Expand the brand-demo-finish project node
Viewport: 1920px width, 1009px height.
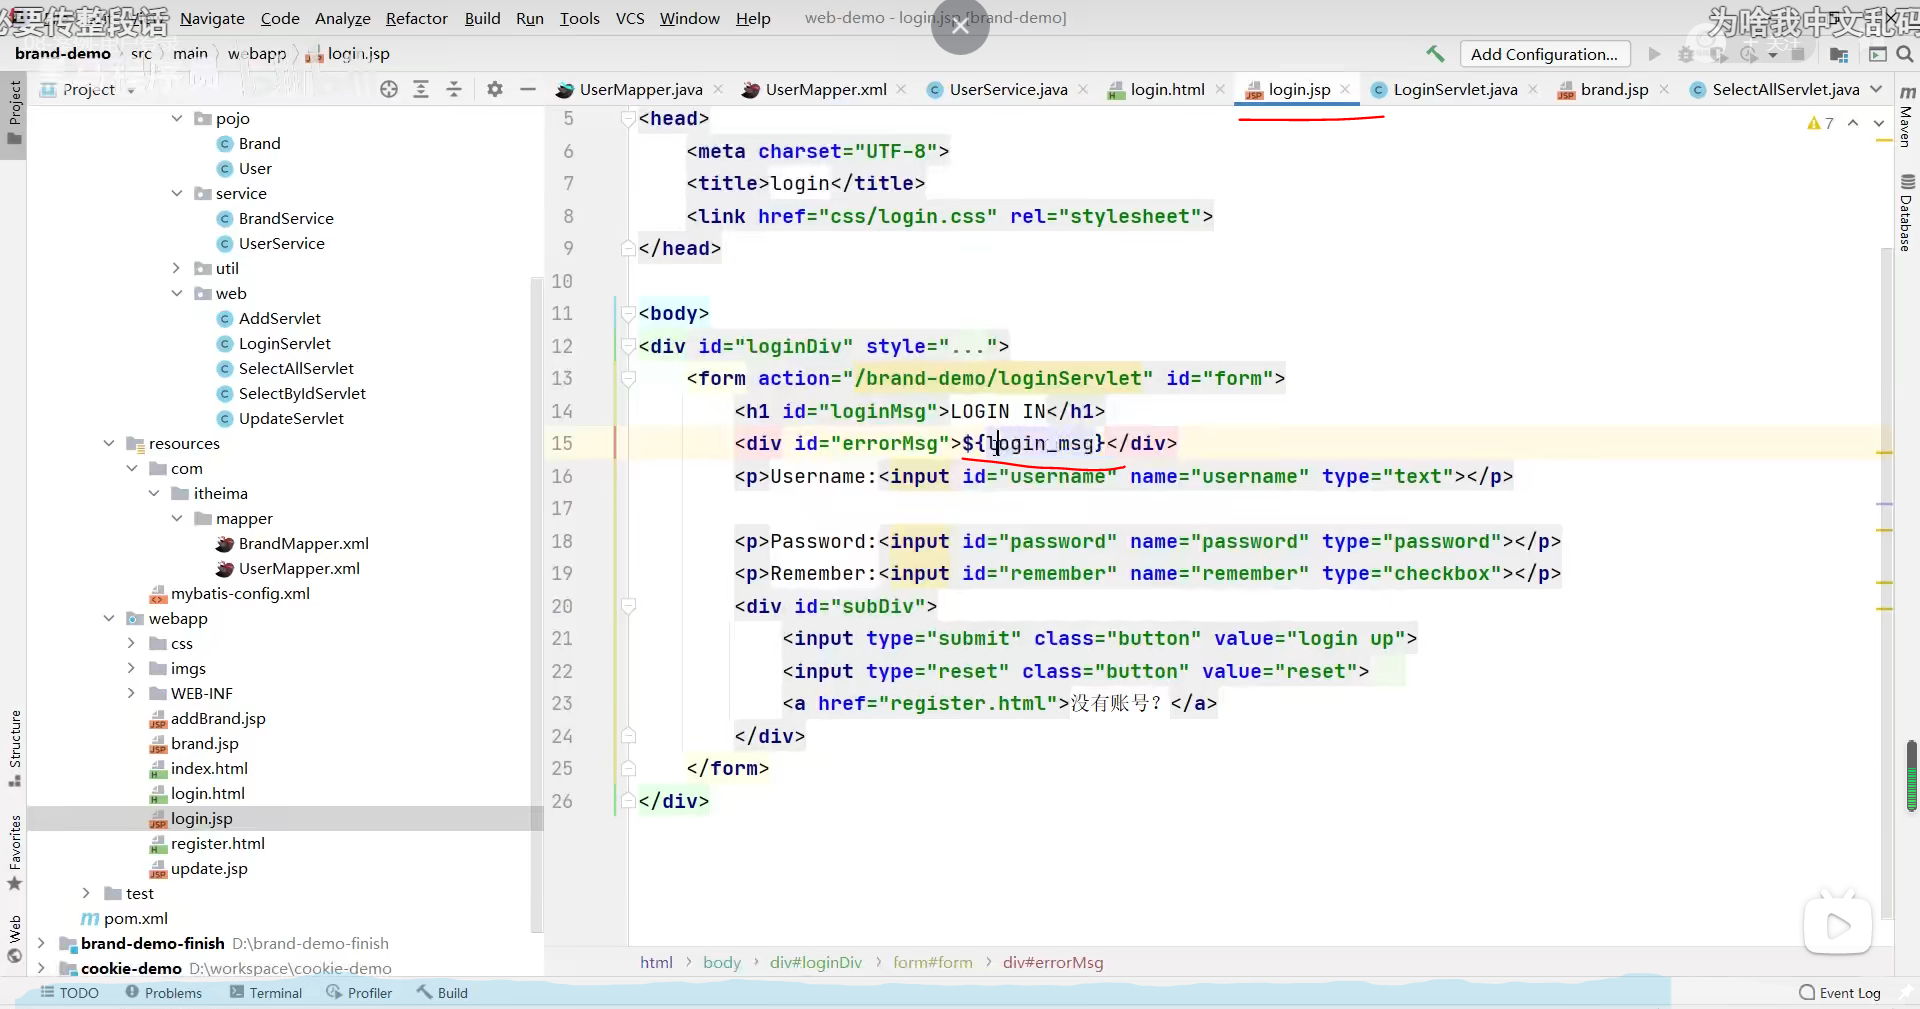point(41,943)
